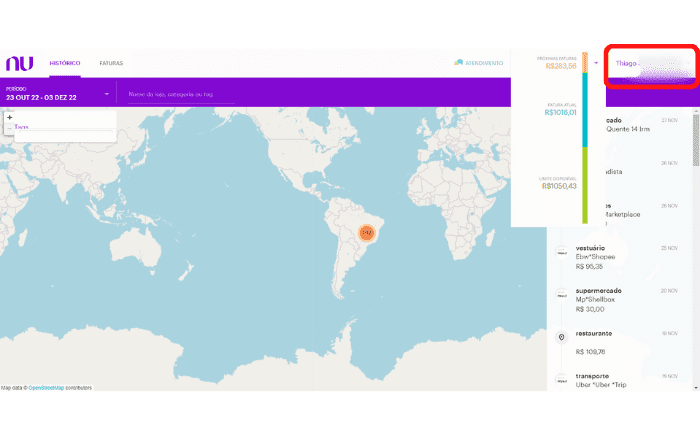Zoom in on the map

9,117
